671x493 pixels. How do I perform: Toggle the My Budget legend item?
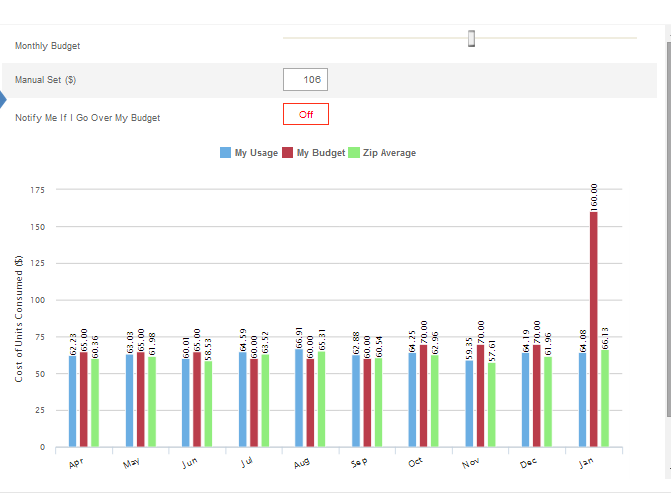tap(313, 153)
